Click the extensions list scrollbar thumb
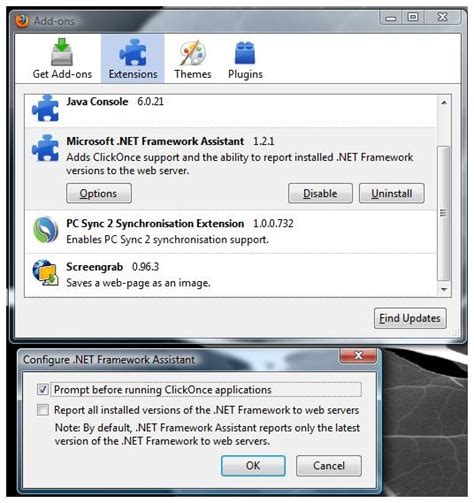The image size is (474, 503). (x=443, y=213)
